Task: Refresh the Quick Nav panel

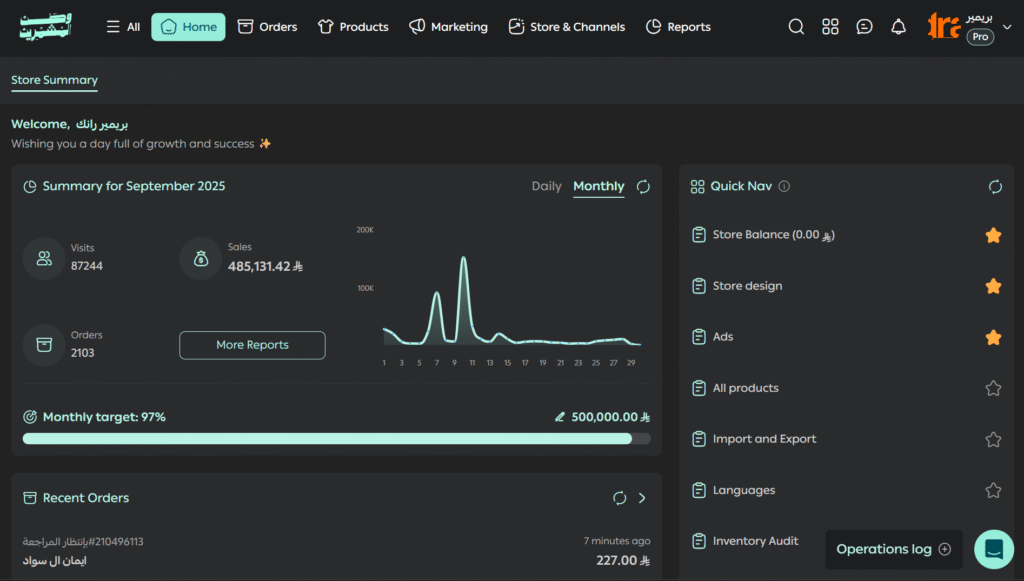Action: pos(995,187)
